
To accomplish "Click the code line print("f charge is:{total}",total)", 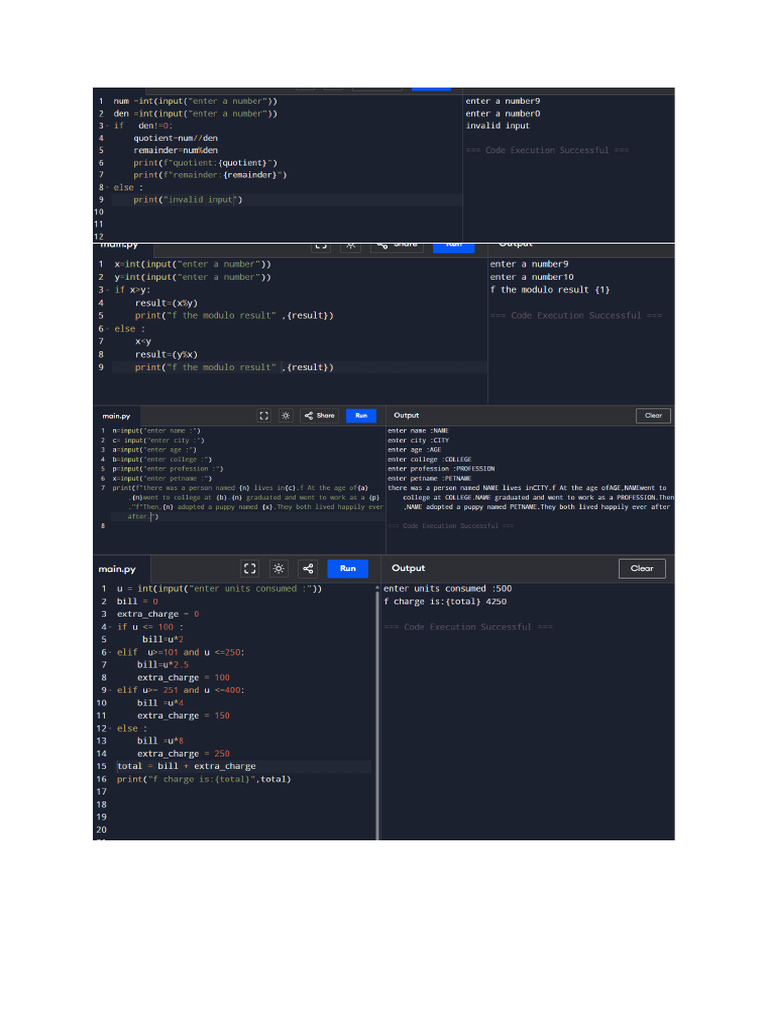I will [x=204, y=779].
